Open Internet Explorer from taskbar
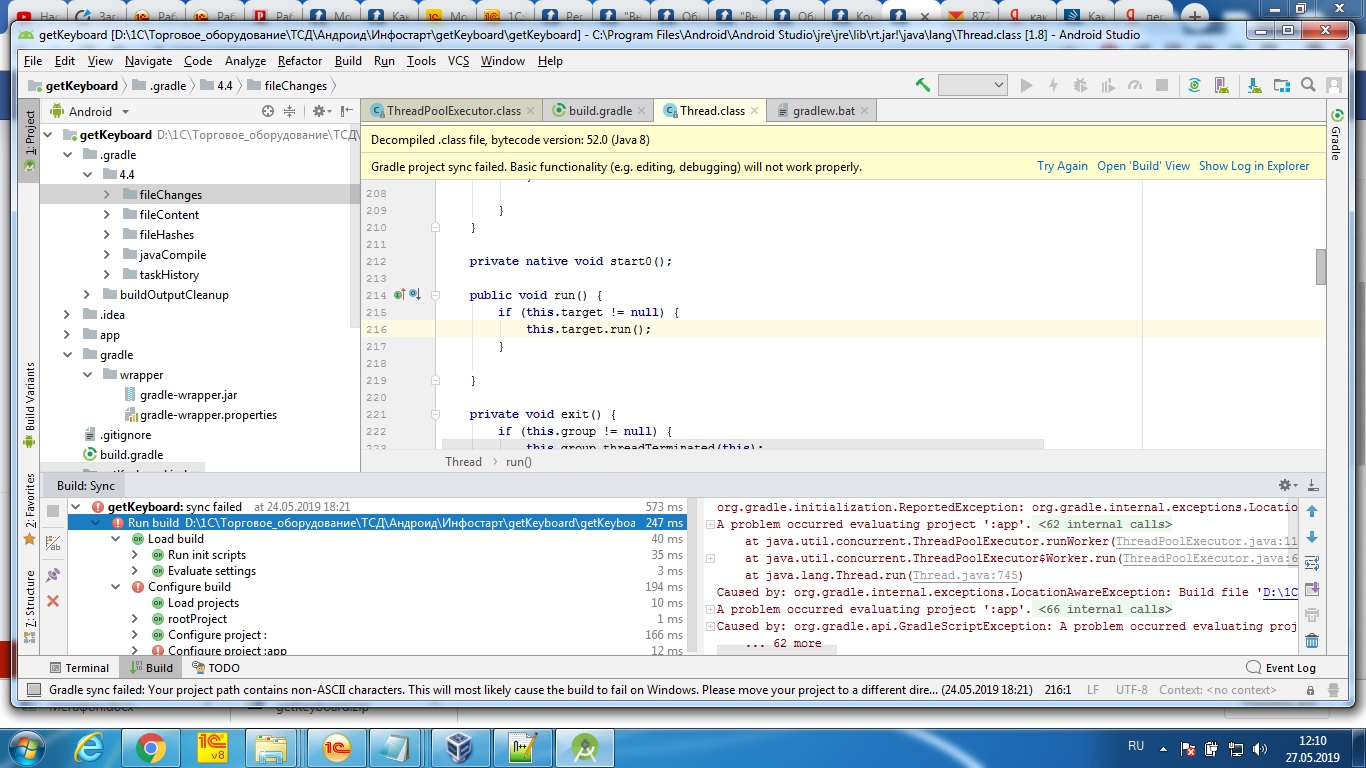This screenshot has height=768, width=1366. pos(91,747)
